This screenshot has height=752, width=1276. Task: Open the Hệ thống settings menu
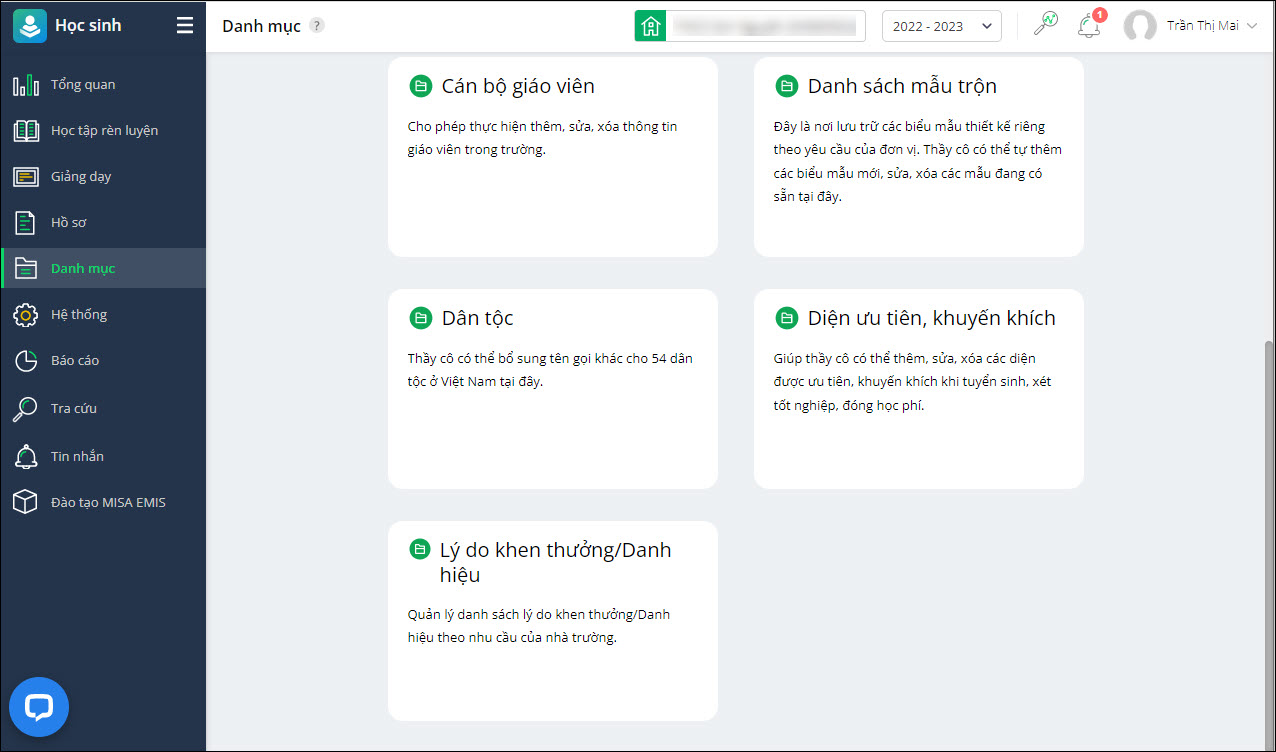pyautogui.click(x=79, y=315)
